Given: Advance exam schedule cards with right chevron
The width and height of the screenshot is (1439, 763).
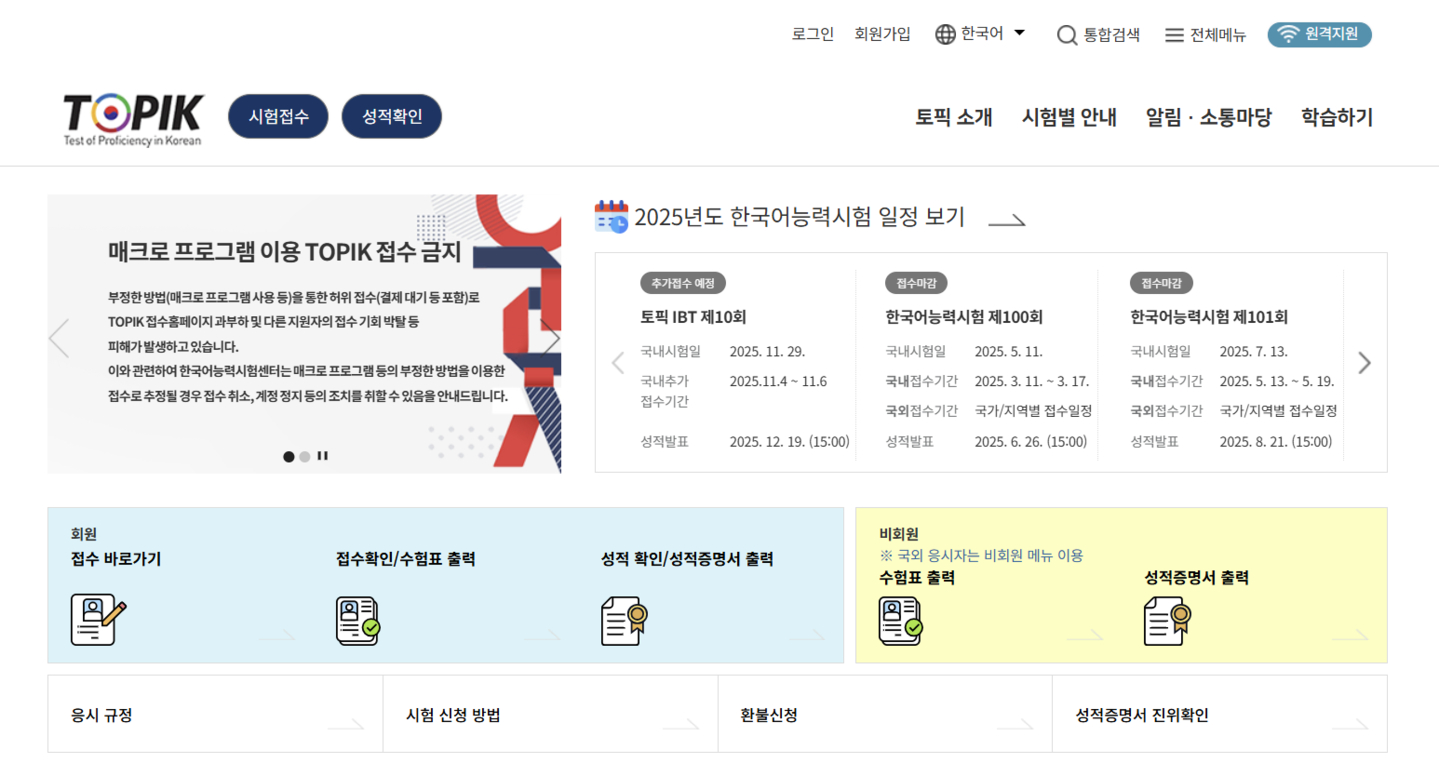Looking at the screenshot, I should pos(1364,362).
